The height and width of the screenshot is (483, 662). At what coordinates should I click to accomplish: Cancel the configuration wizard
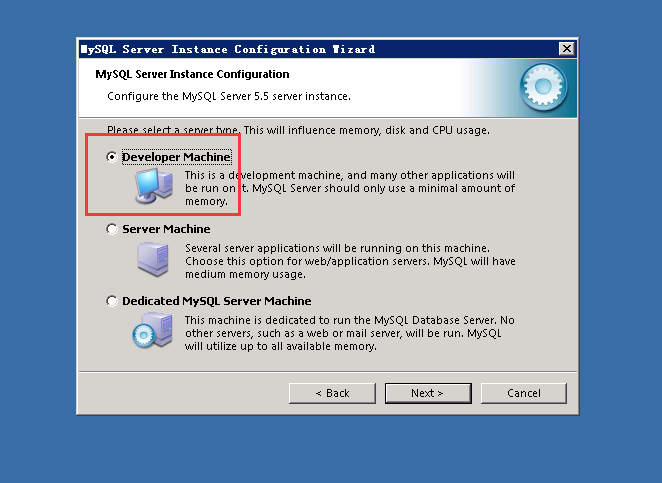[x=523, y=393]
